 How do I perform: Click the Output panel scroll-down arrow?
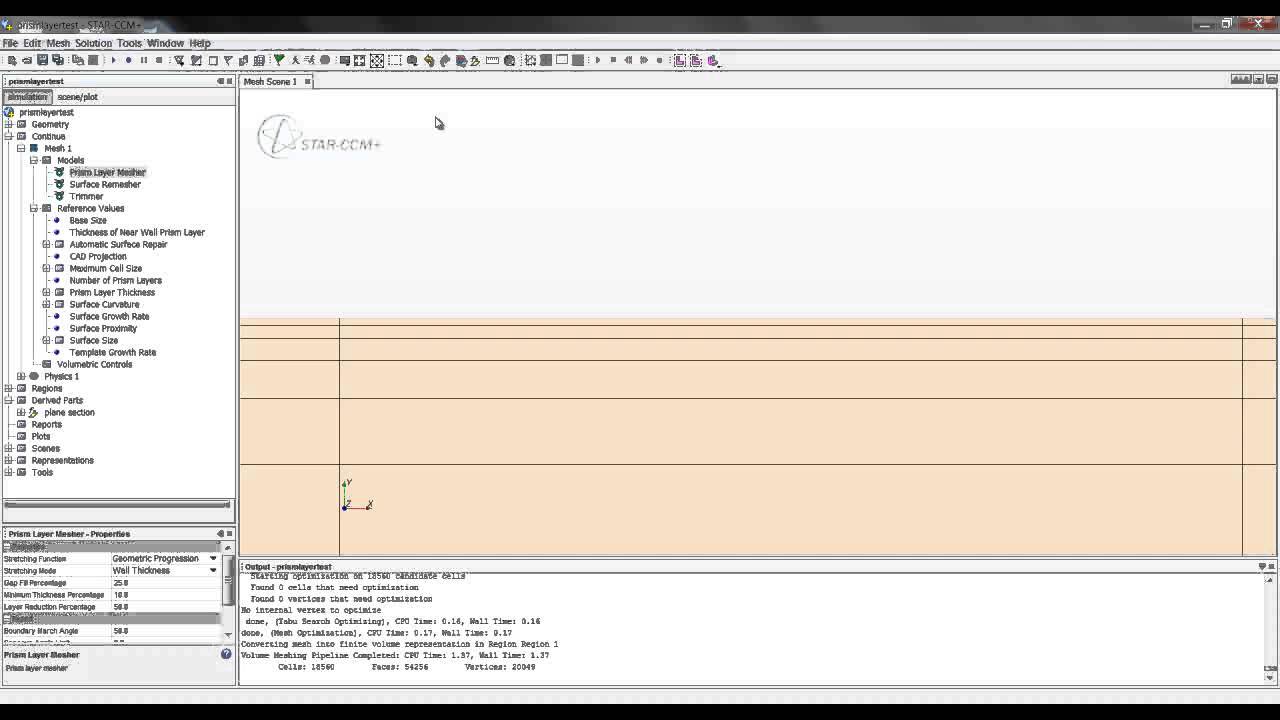click(1271, 678)
